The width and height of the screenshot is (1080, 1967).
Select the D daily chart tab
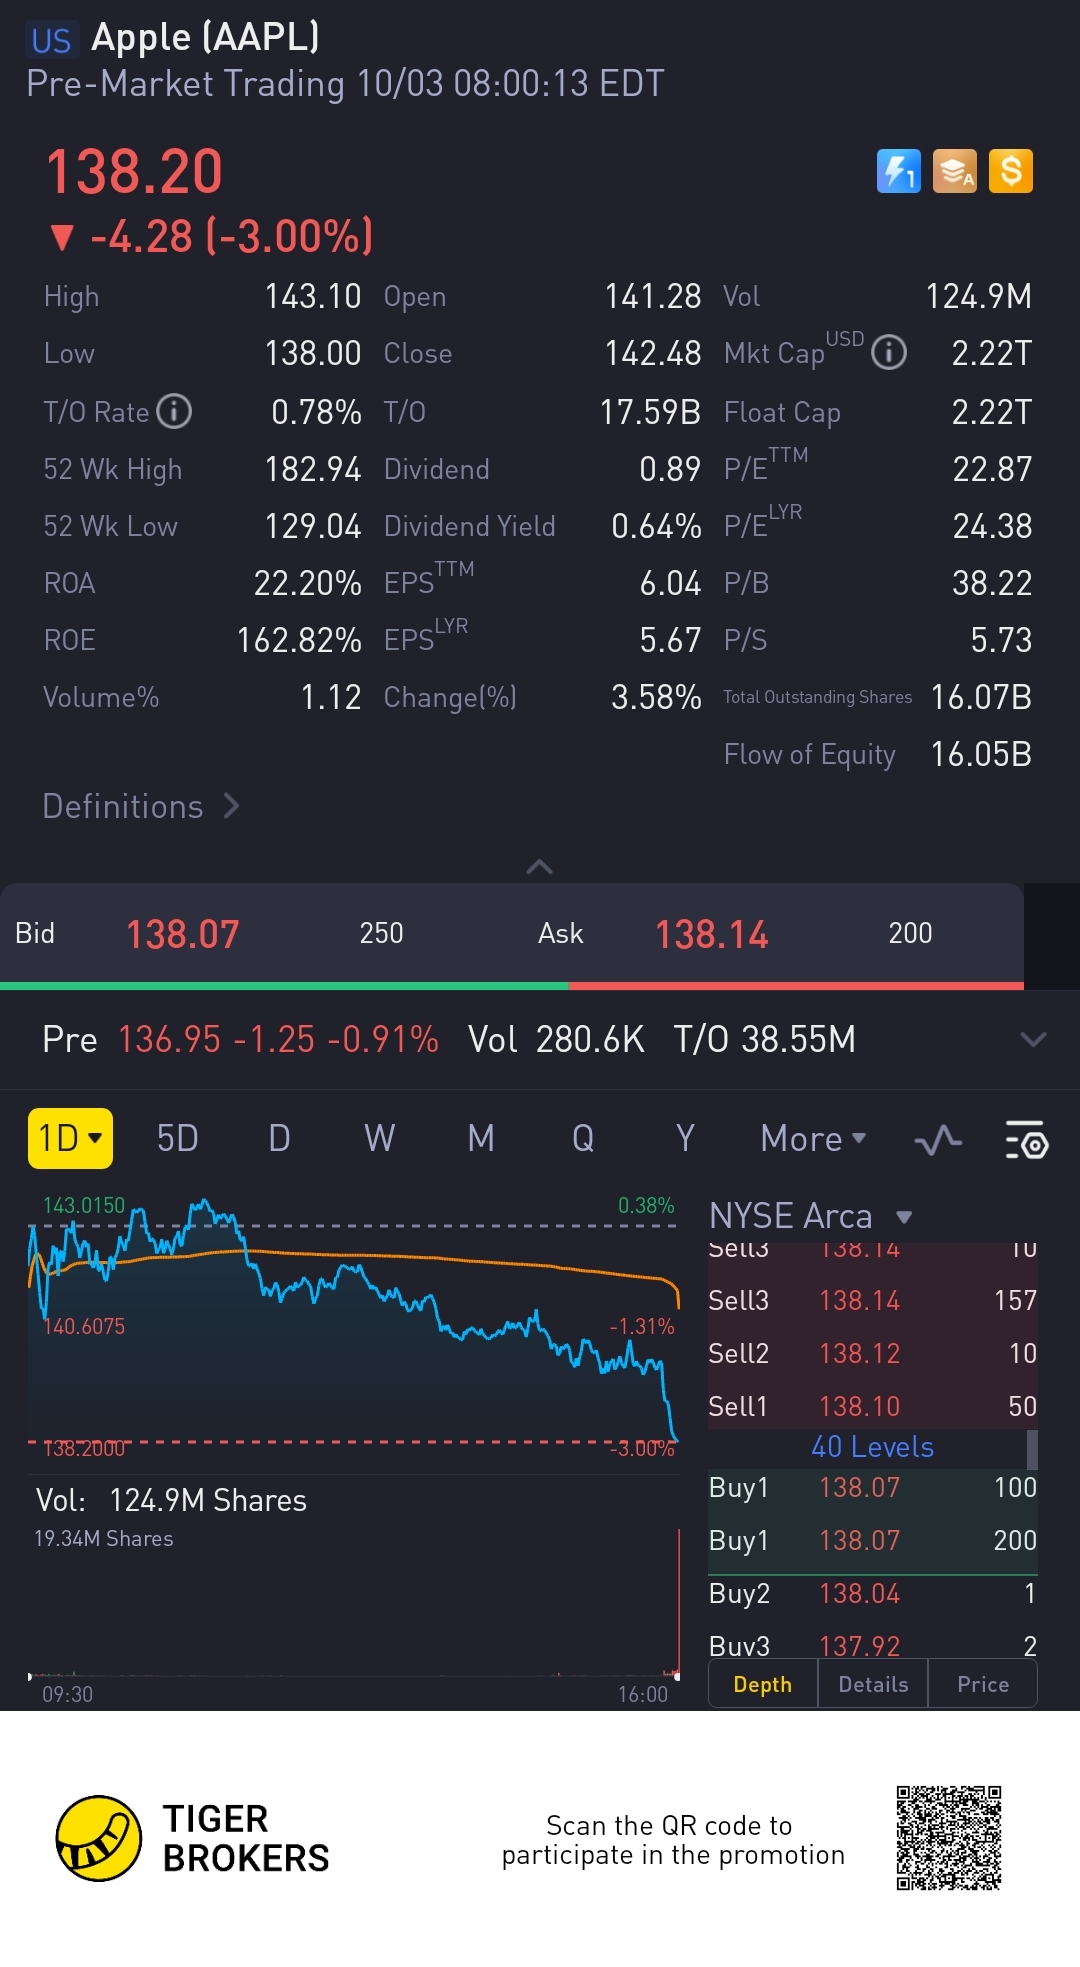pos(279,1138)
